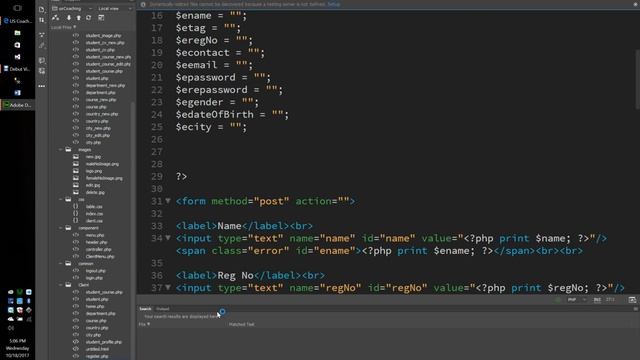Click the Matched Text column header
The width and height of the screenshot is (640, 360).
click(x=241, y=324)
